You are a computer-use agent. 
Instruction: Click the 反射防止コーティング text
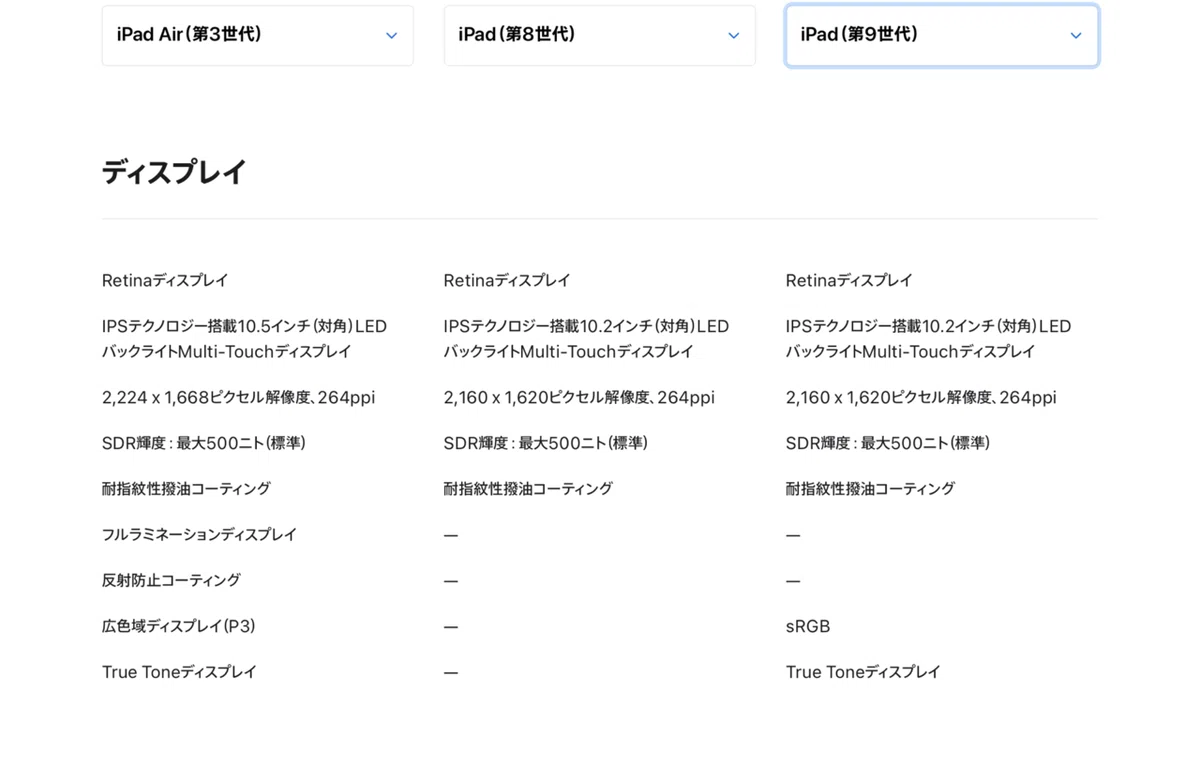pyautogui.click(x=171, y=580)
